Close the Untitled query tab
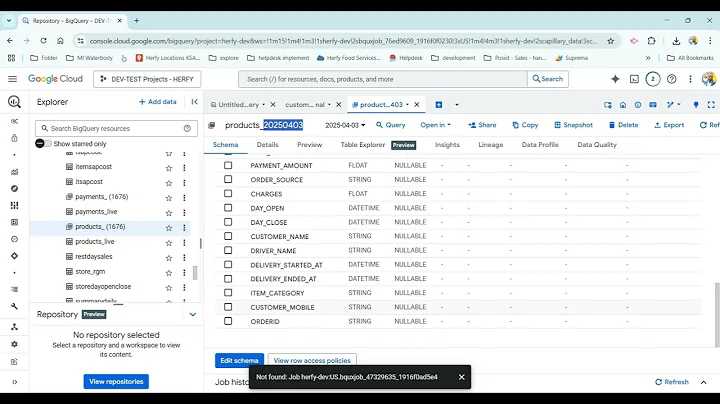Screen dimensions: 720x404 pos(273,105)
